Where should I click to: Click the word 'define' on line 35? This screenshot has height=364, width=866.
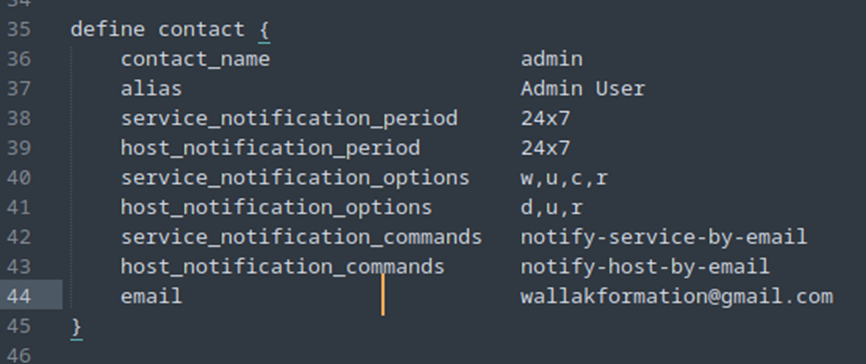(x=108, y=29)
